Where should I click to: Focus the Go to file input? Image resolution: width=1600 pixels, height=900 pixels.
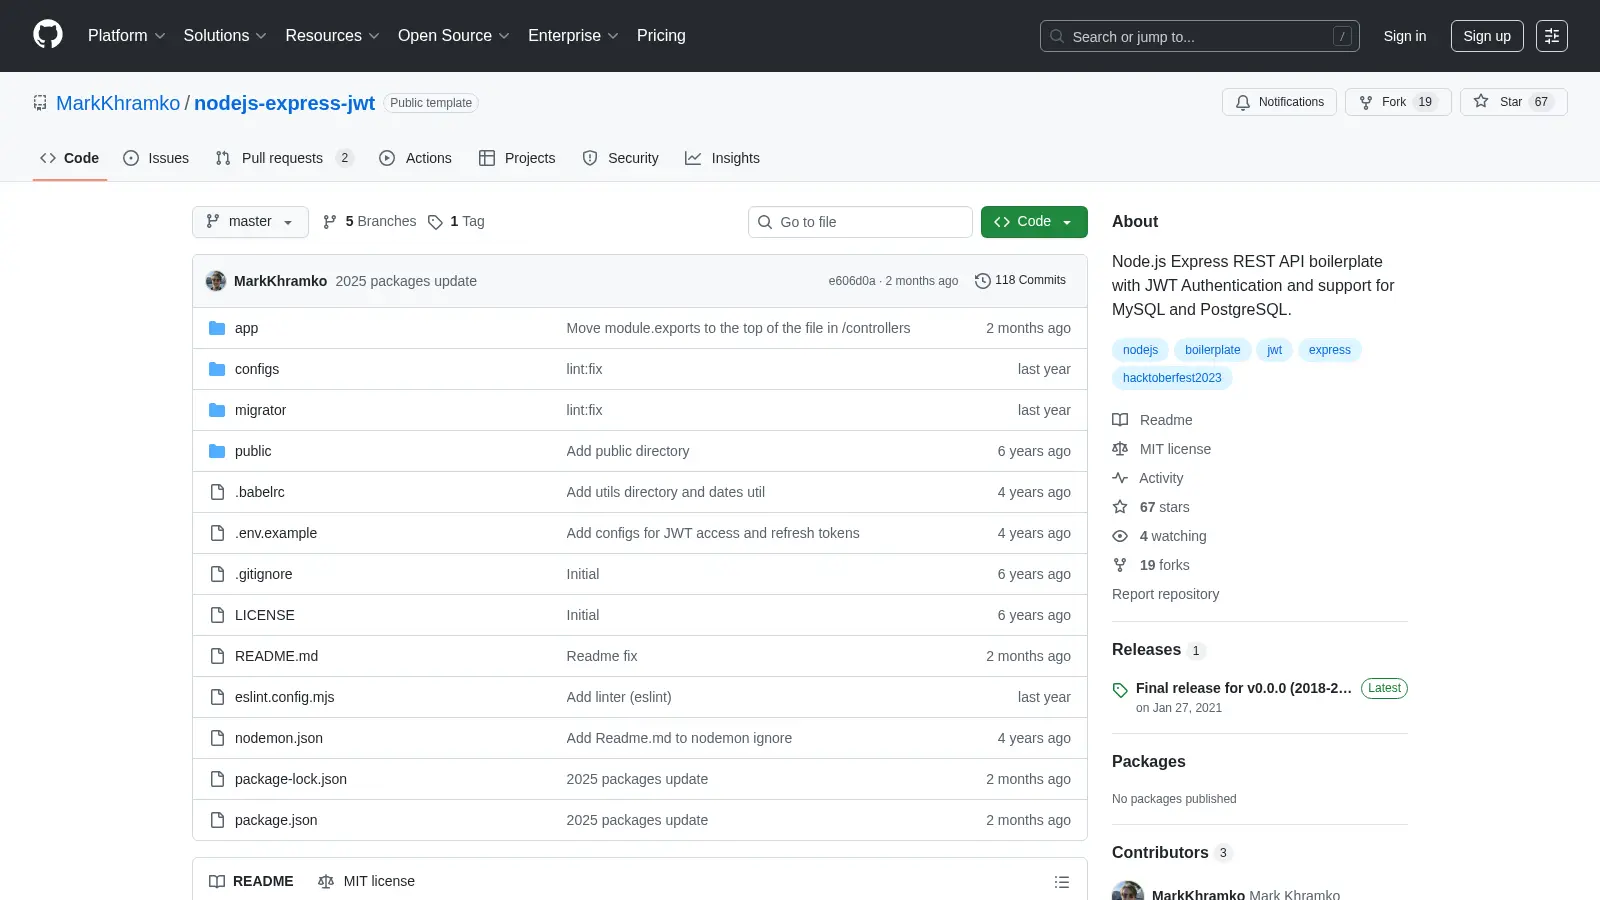tap(860, 222)
